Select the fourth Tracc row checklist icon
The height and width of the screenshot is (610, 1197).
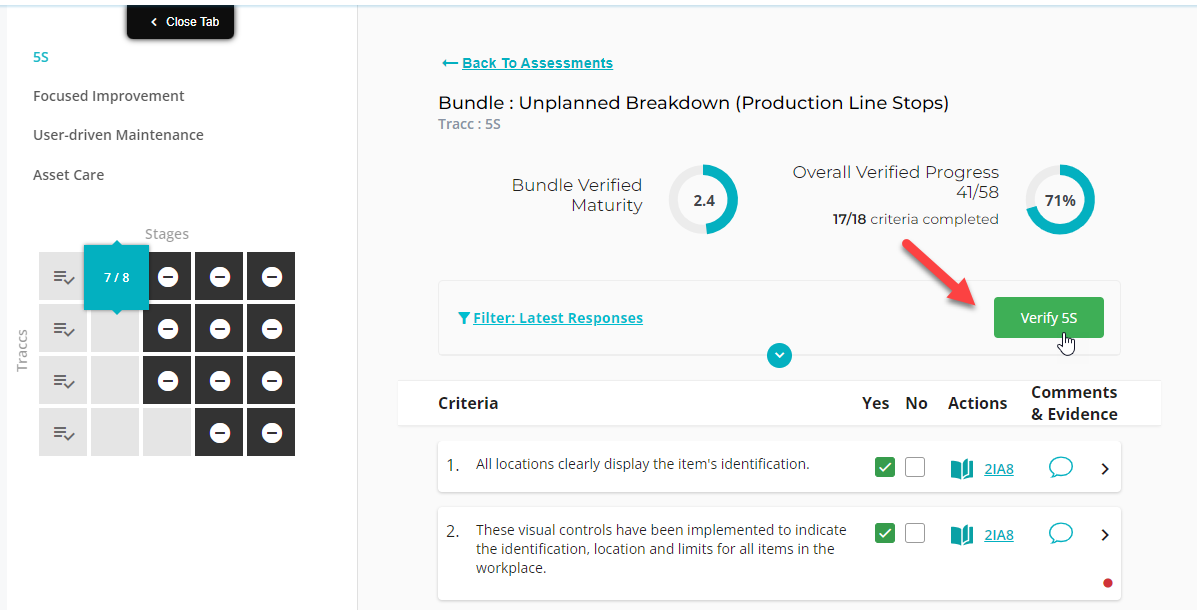pyautogui.click(x=63, y=432)
